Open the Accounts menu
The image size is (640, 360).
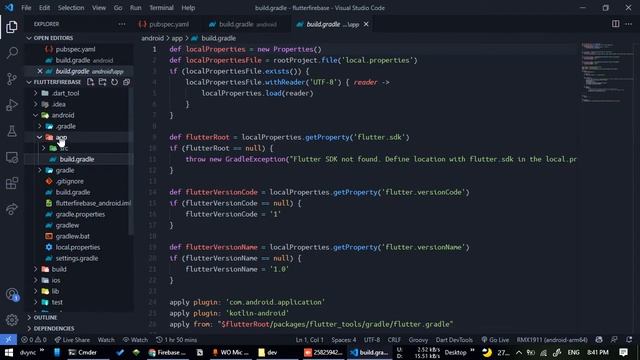click(12, 294)
